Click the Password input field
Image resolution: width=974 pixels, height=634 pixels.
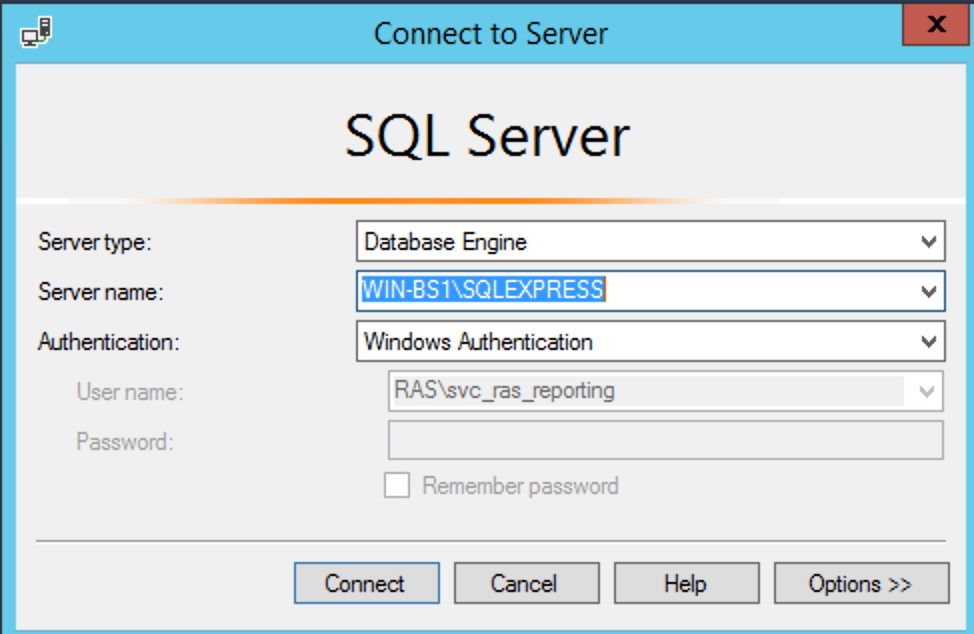coord(664,440)
